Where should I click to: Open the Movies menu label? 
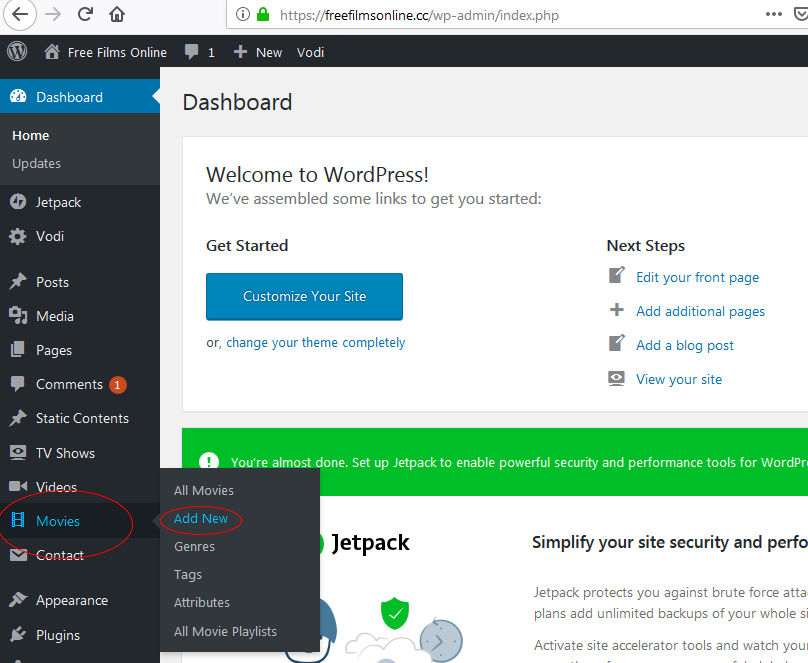pos(58,521)
